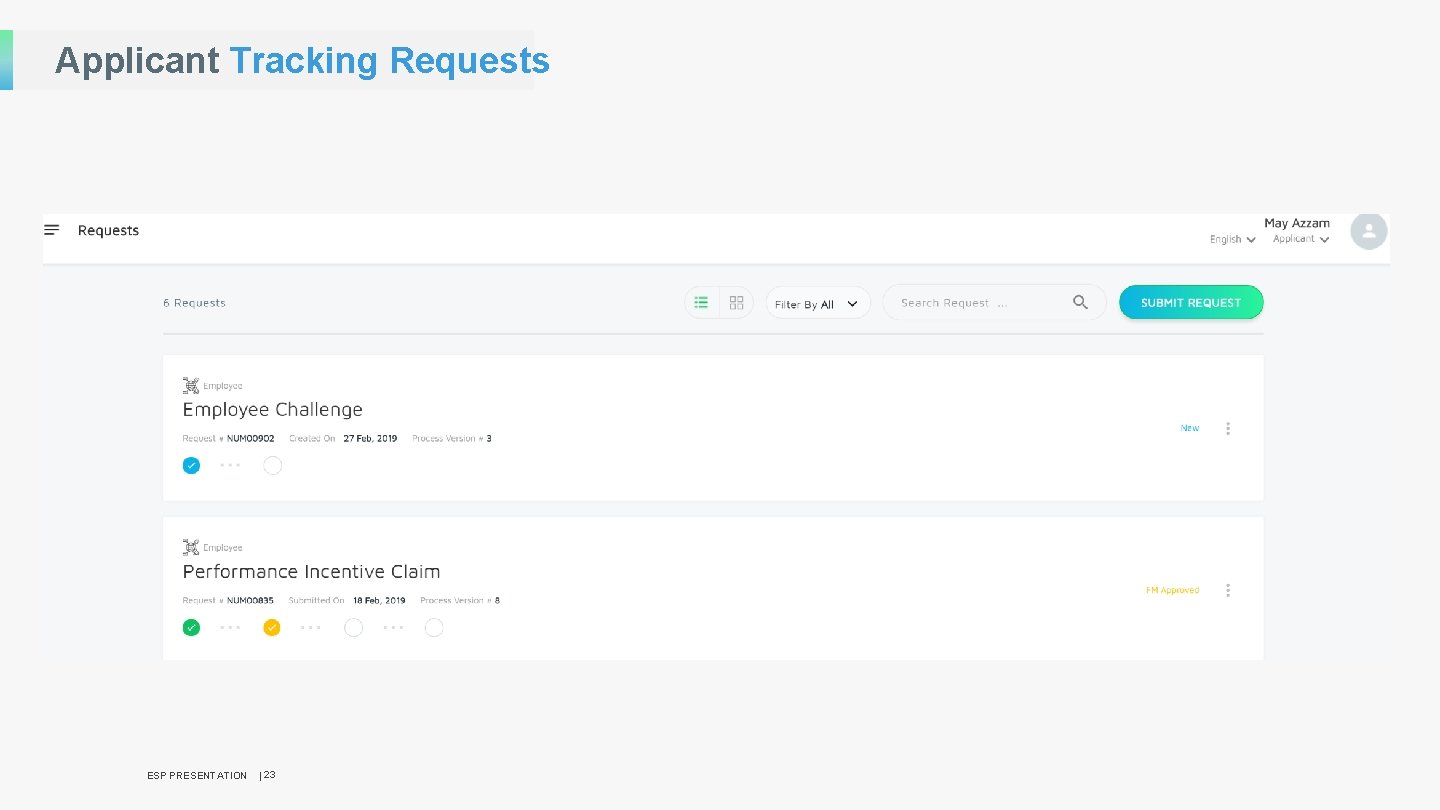Switch to the grid view layout
This screenshot has width=1440, height=810.
736,301
